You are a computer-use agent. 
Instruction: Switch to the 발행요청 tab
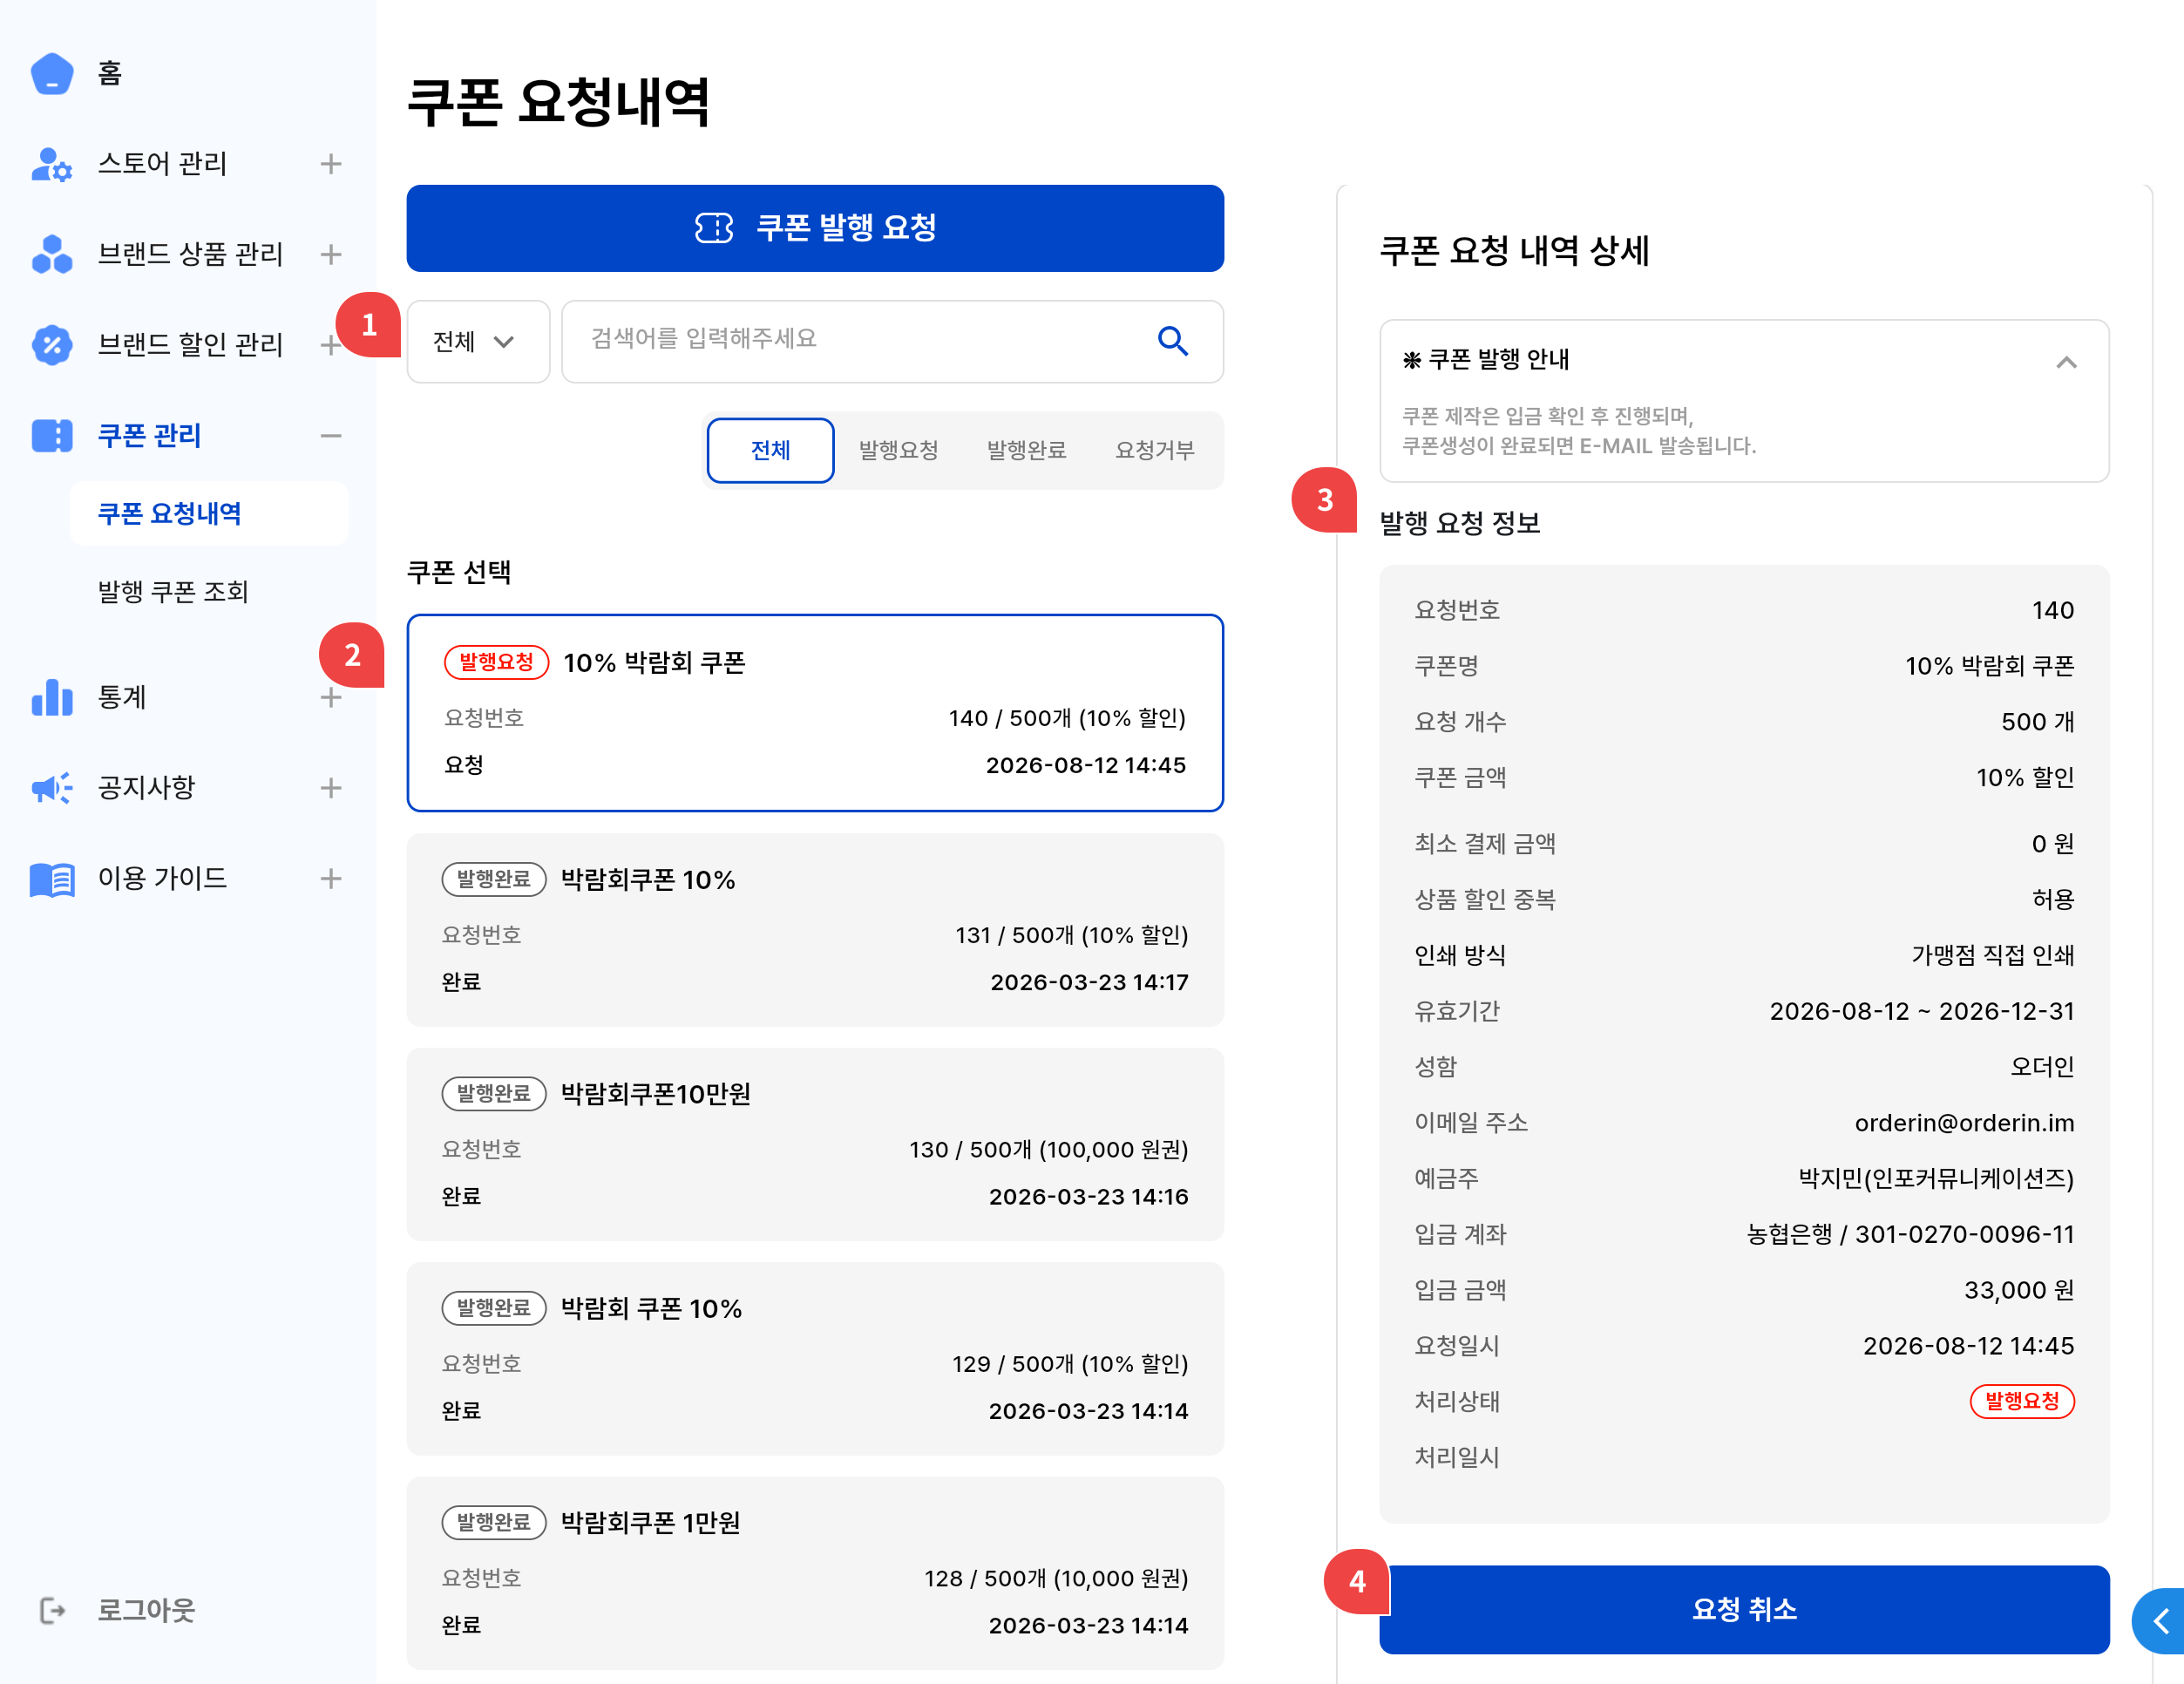click(x=898, y=450)
